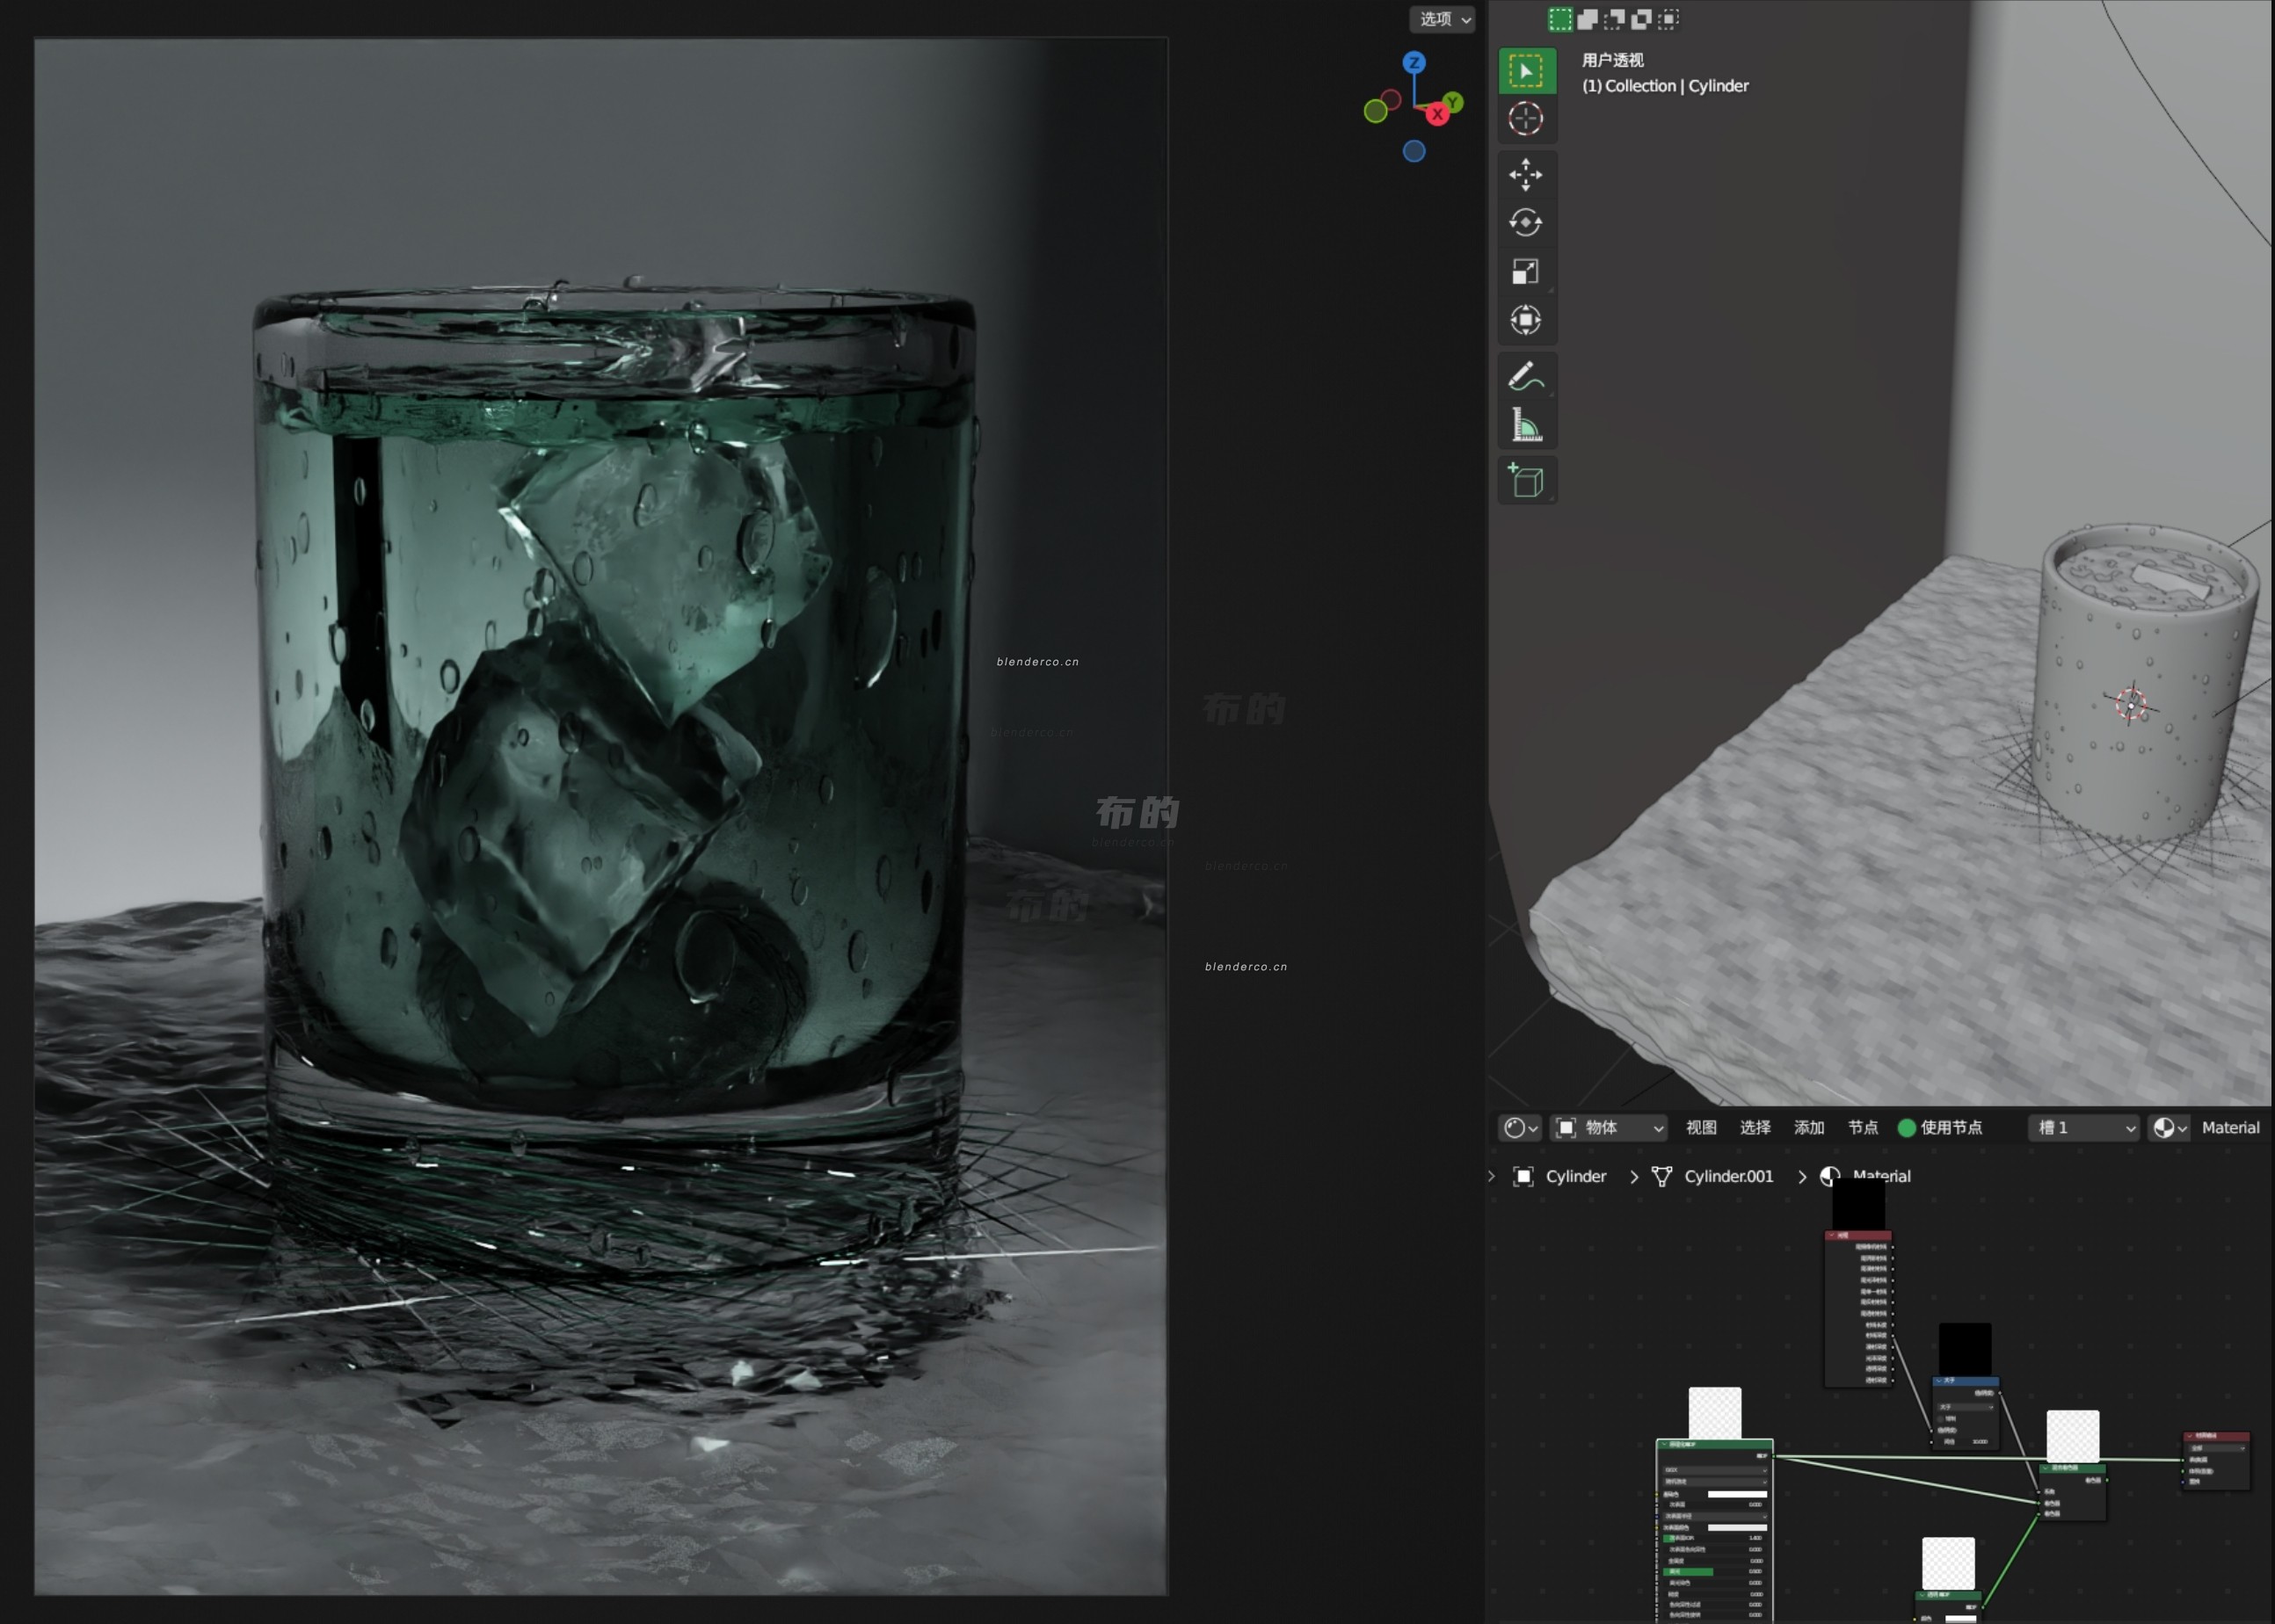2275x1624 pixels.
Task: Set selection mode to new selection
Action: tap(1560, 19)
